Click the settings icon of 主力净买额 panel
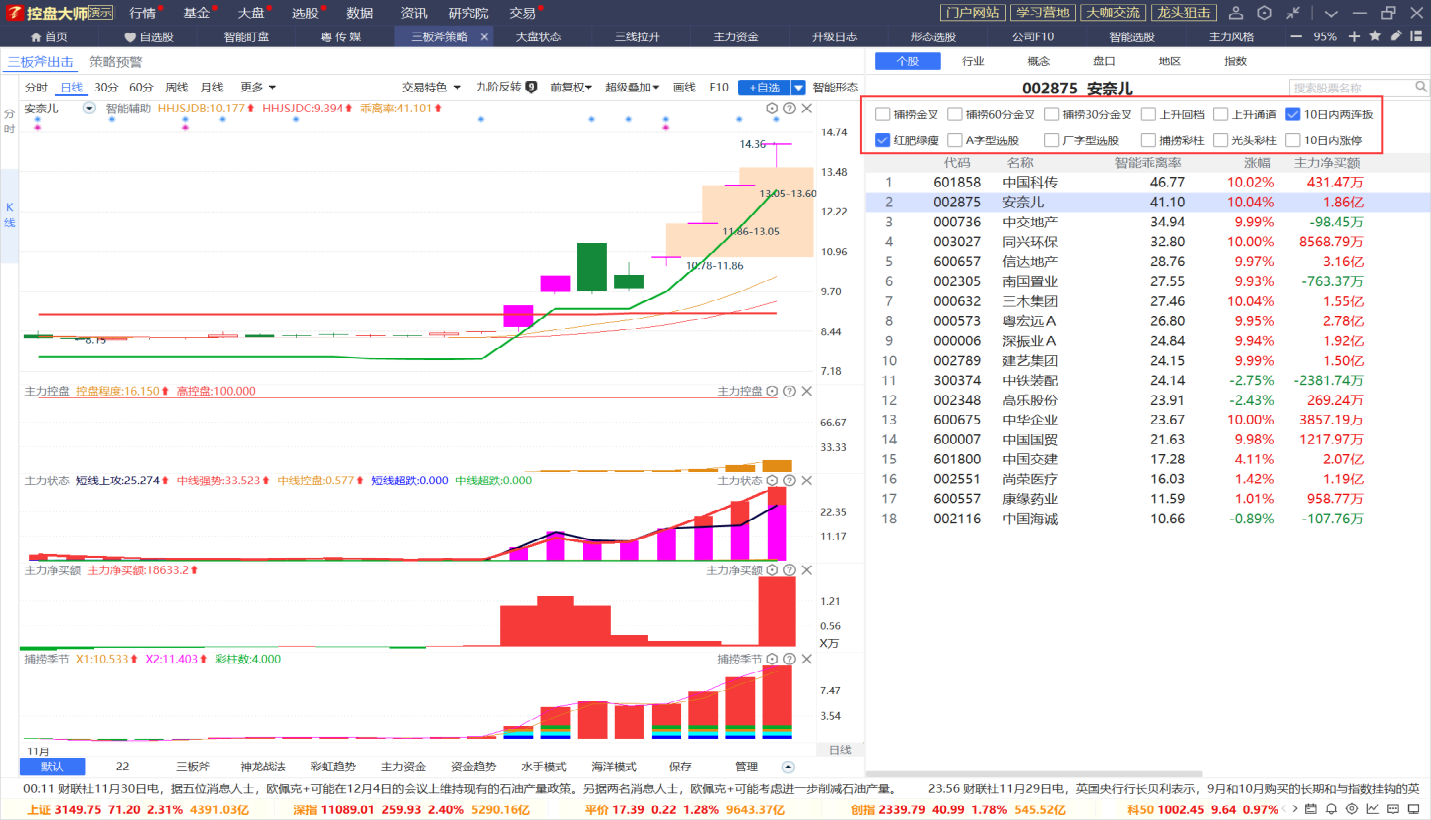This screenshot has width=1431, height=820. click(x=772, y=570)
